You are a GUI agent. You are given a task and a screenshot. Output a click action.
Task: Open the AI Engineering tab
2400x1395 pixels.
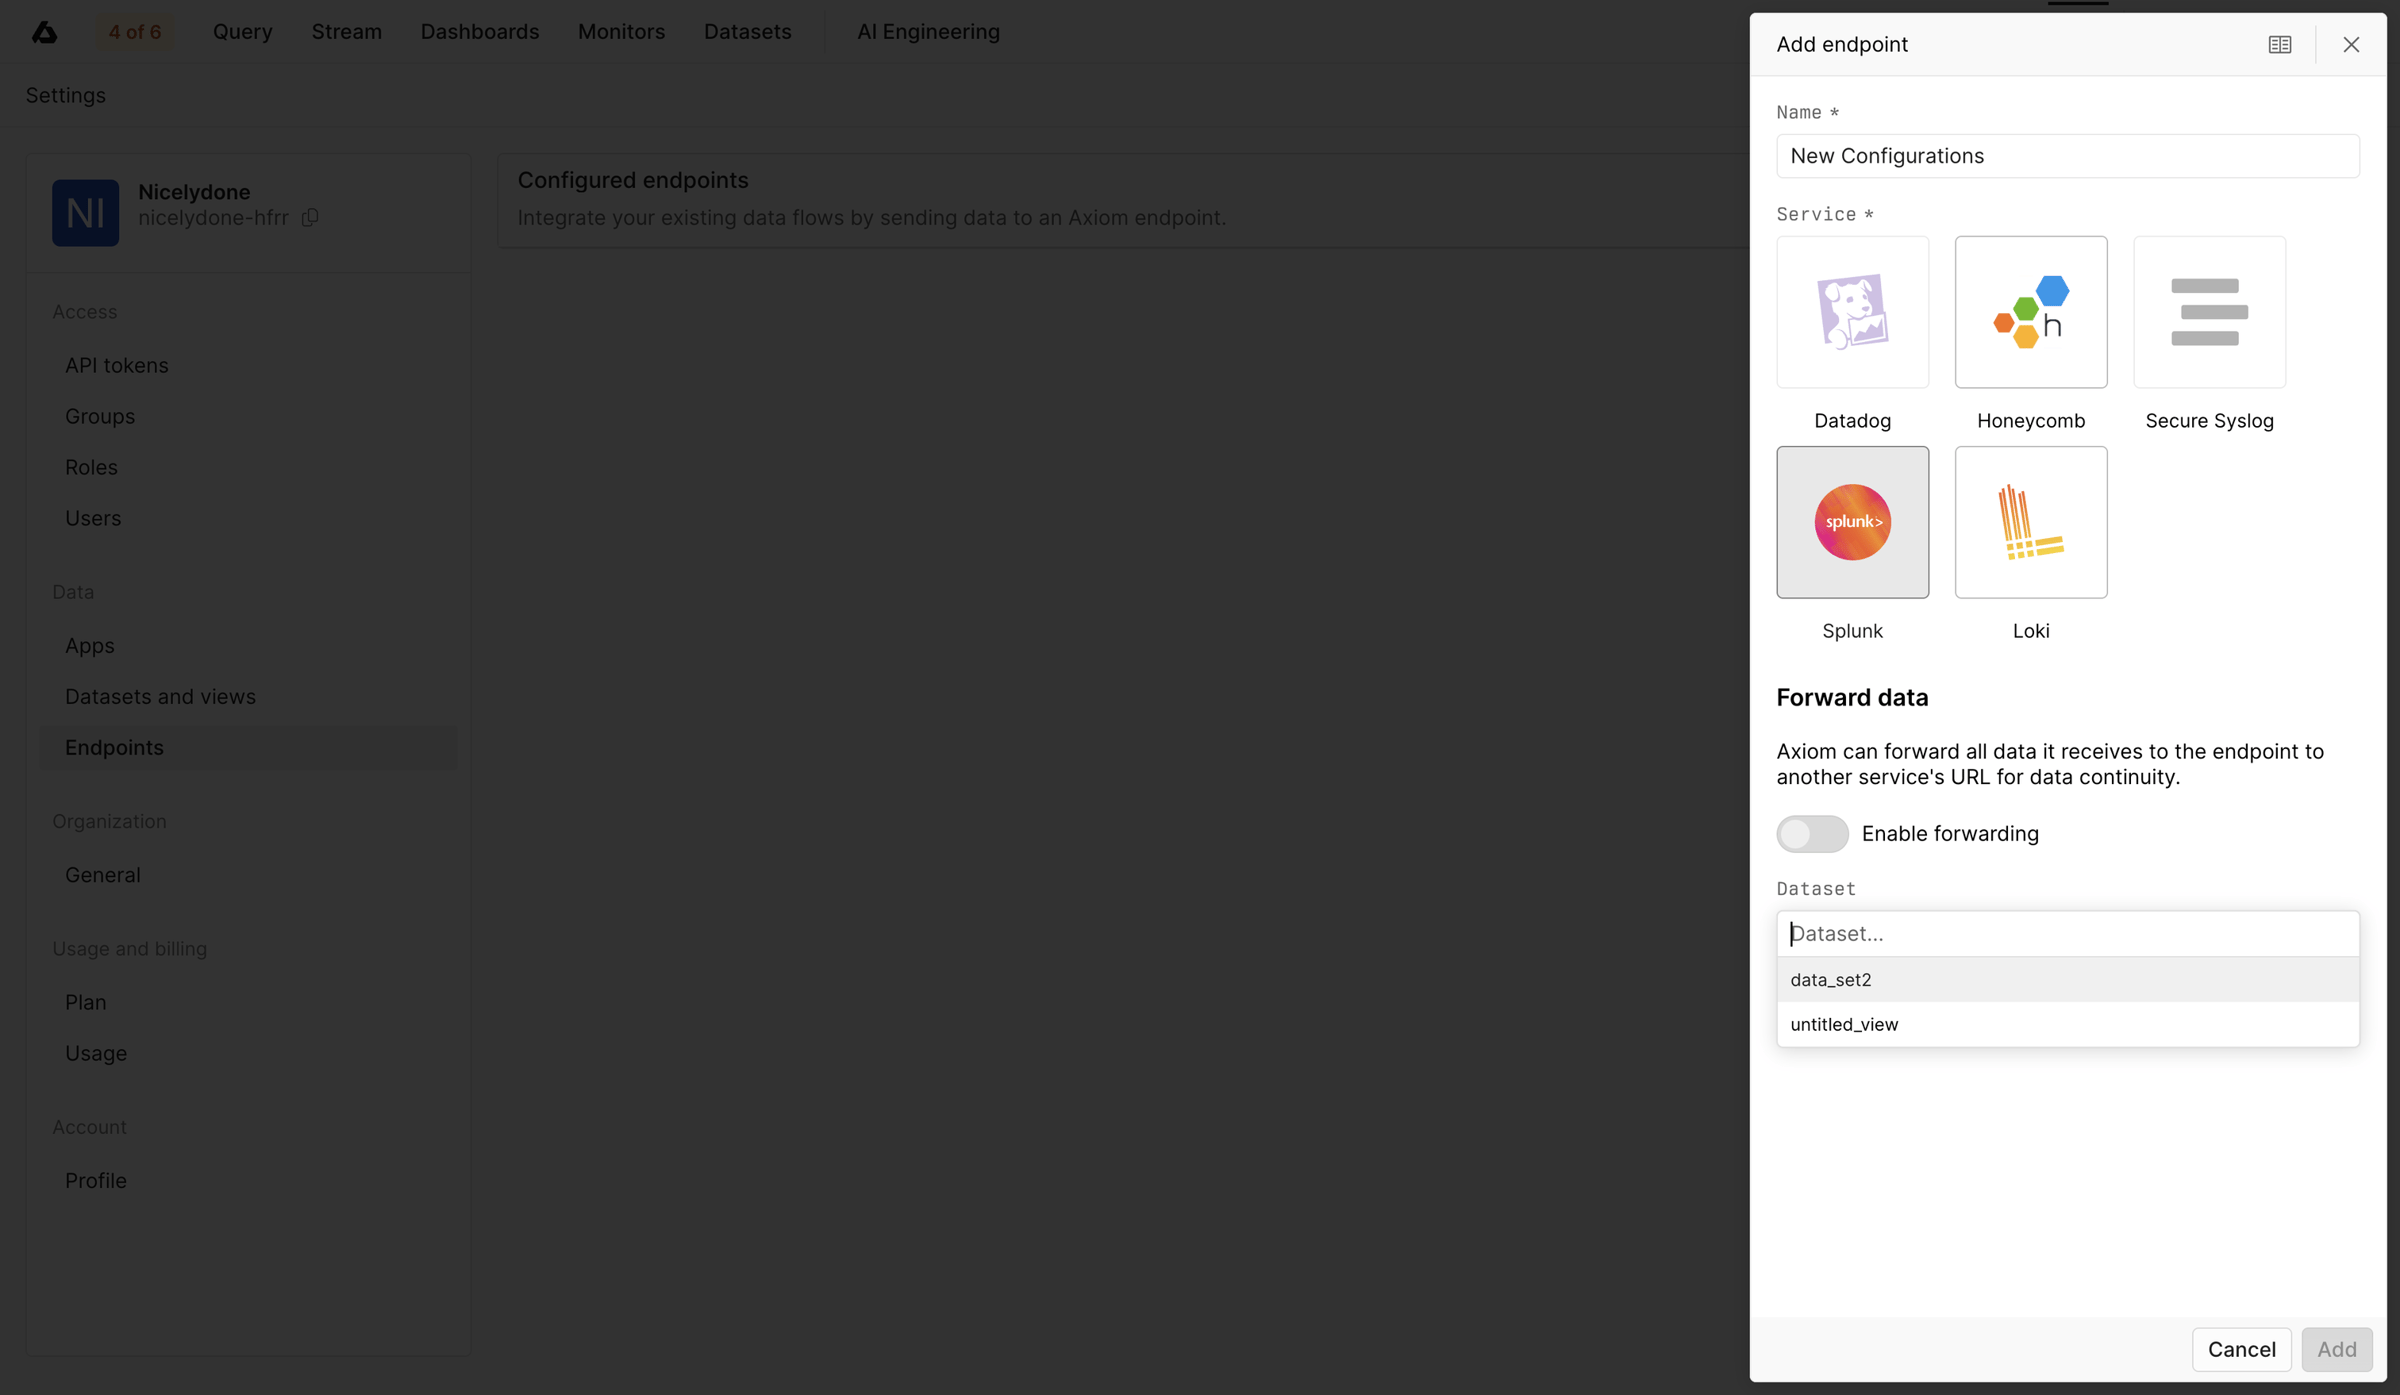[928, 32]
